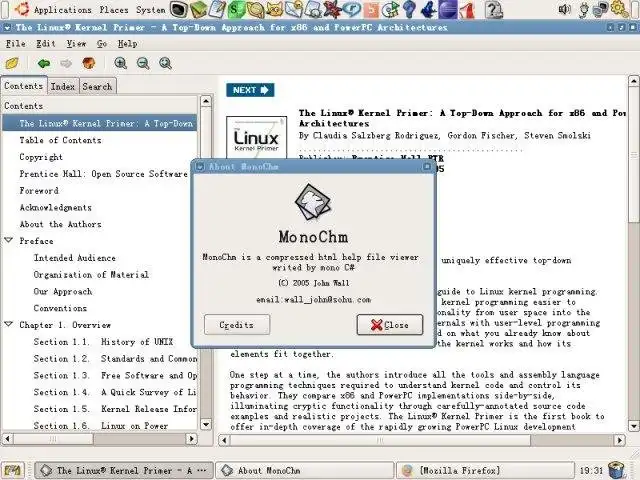Open the volume speaker tray icon
Screen dimensions: 640x480
(564, 9)
